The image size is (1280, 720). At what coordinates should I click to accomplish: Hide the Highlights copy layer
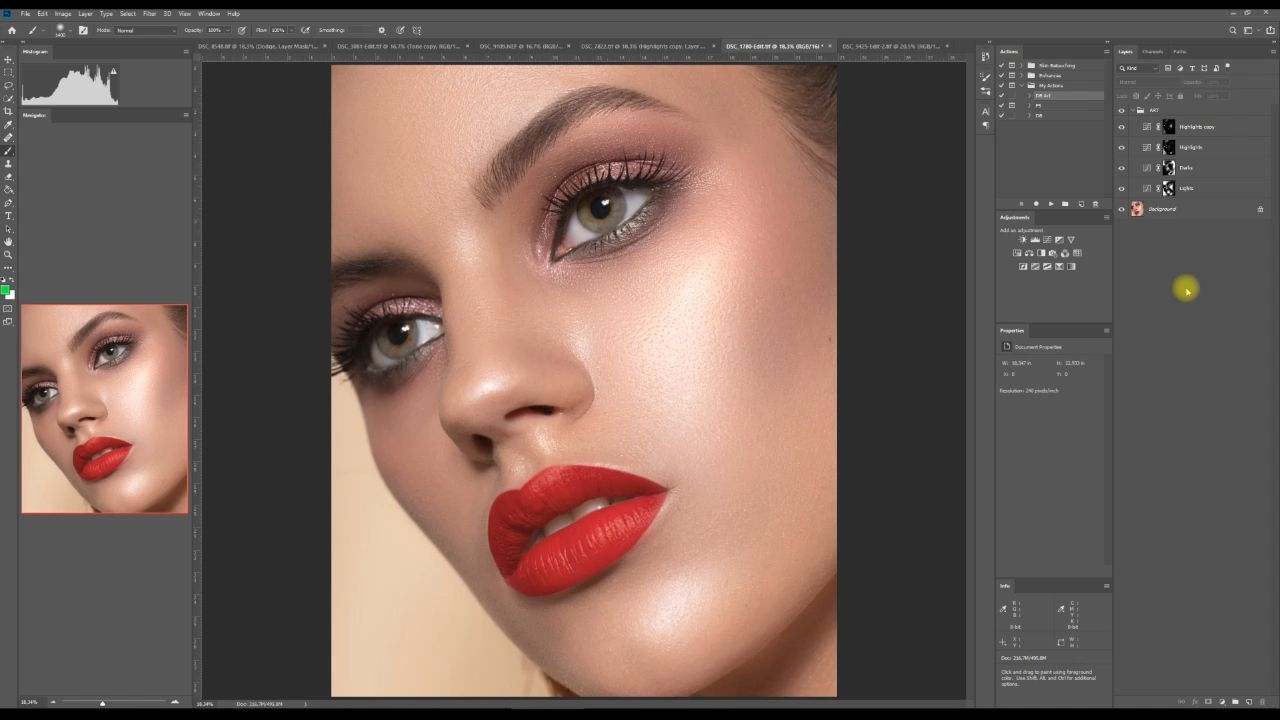point(1121,127)
